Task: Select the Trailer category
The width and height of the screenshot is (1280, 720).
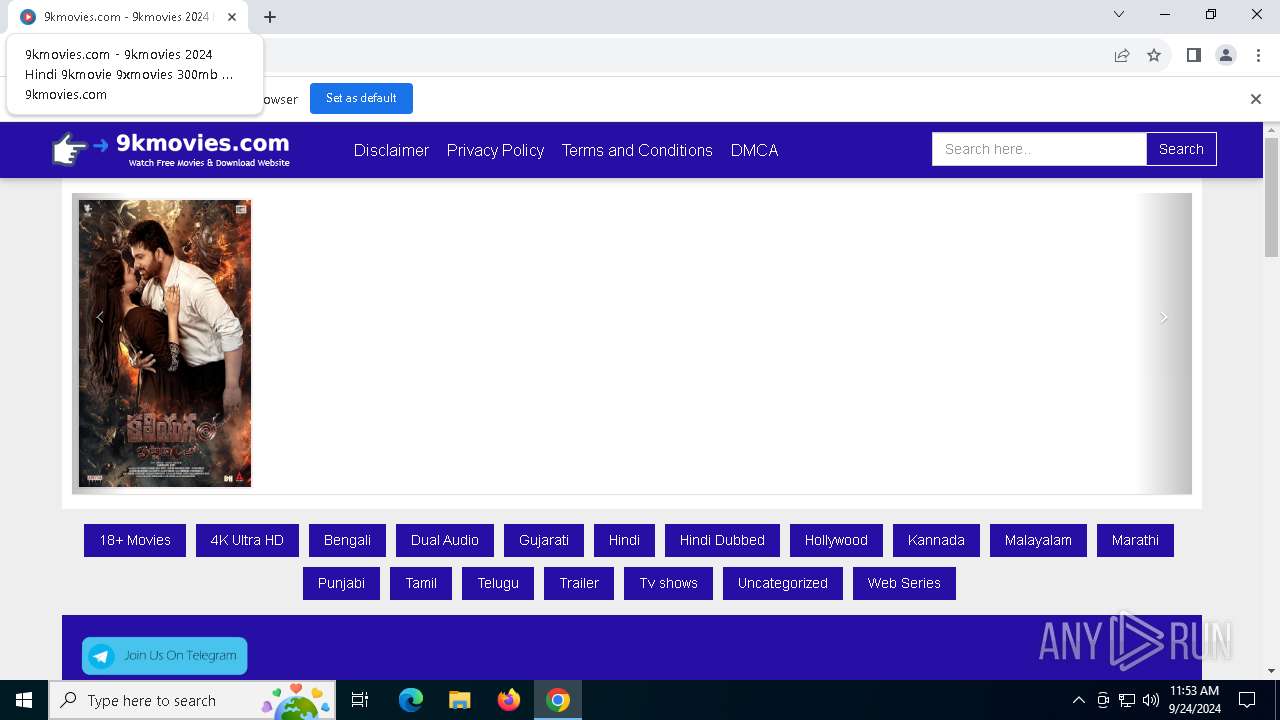Action: coord(579,583)
